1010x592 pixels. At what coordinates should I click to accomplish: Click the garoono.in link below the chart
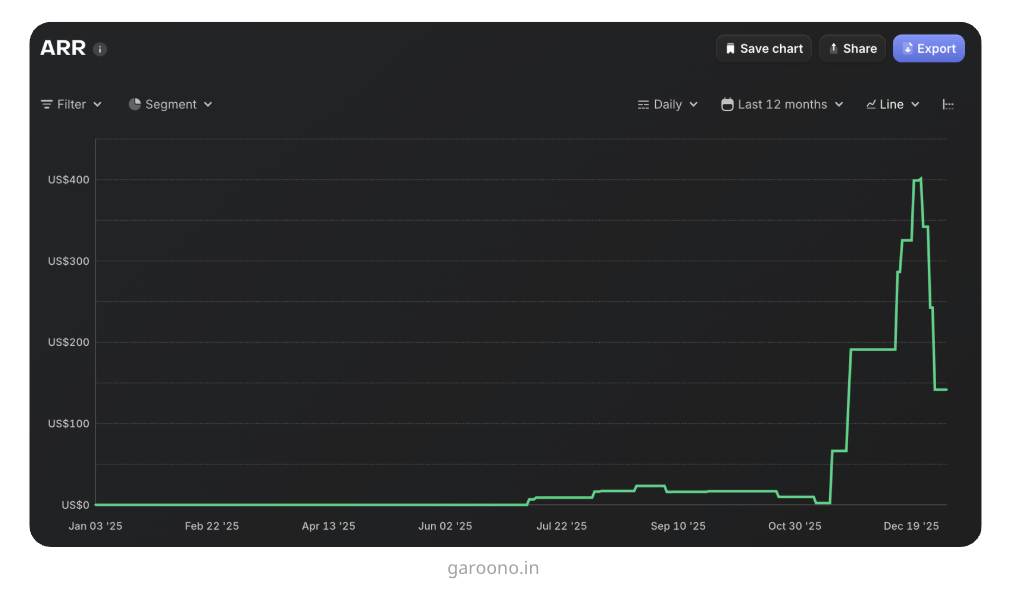[x=493, y=569]
